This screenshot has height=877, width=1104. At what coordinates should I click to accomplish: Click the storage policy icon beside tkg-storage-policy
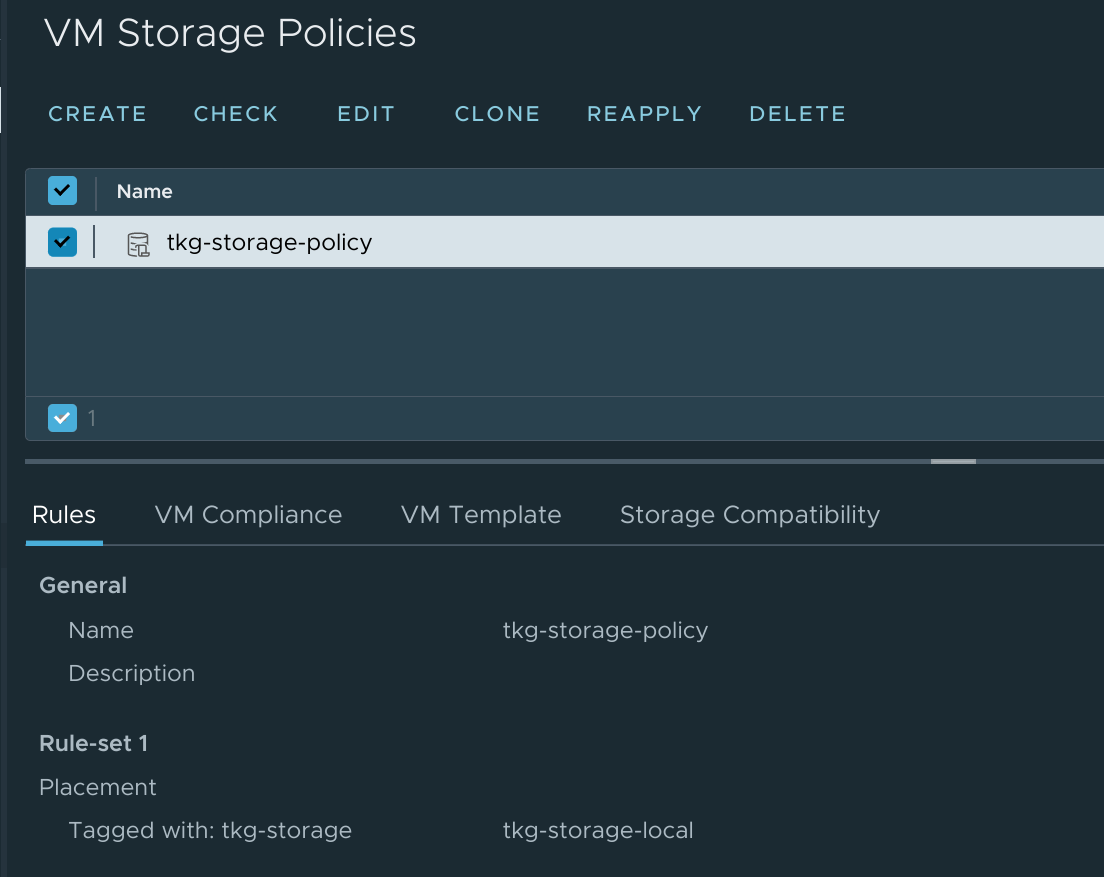(137, 244)
